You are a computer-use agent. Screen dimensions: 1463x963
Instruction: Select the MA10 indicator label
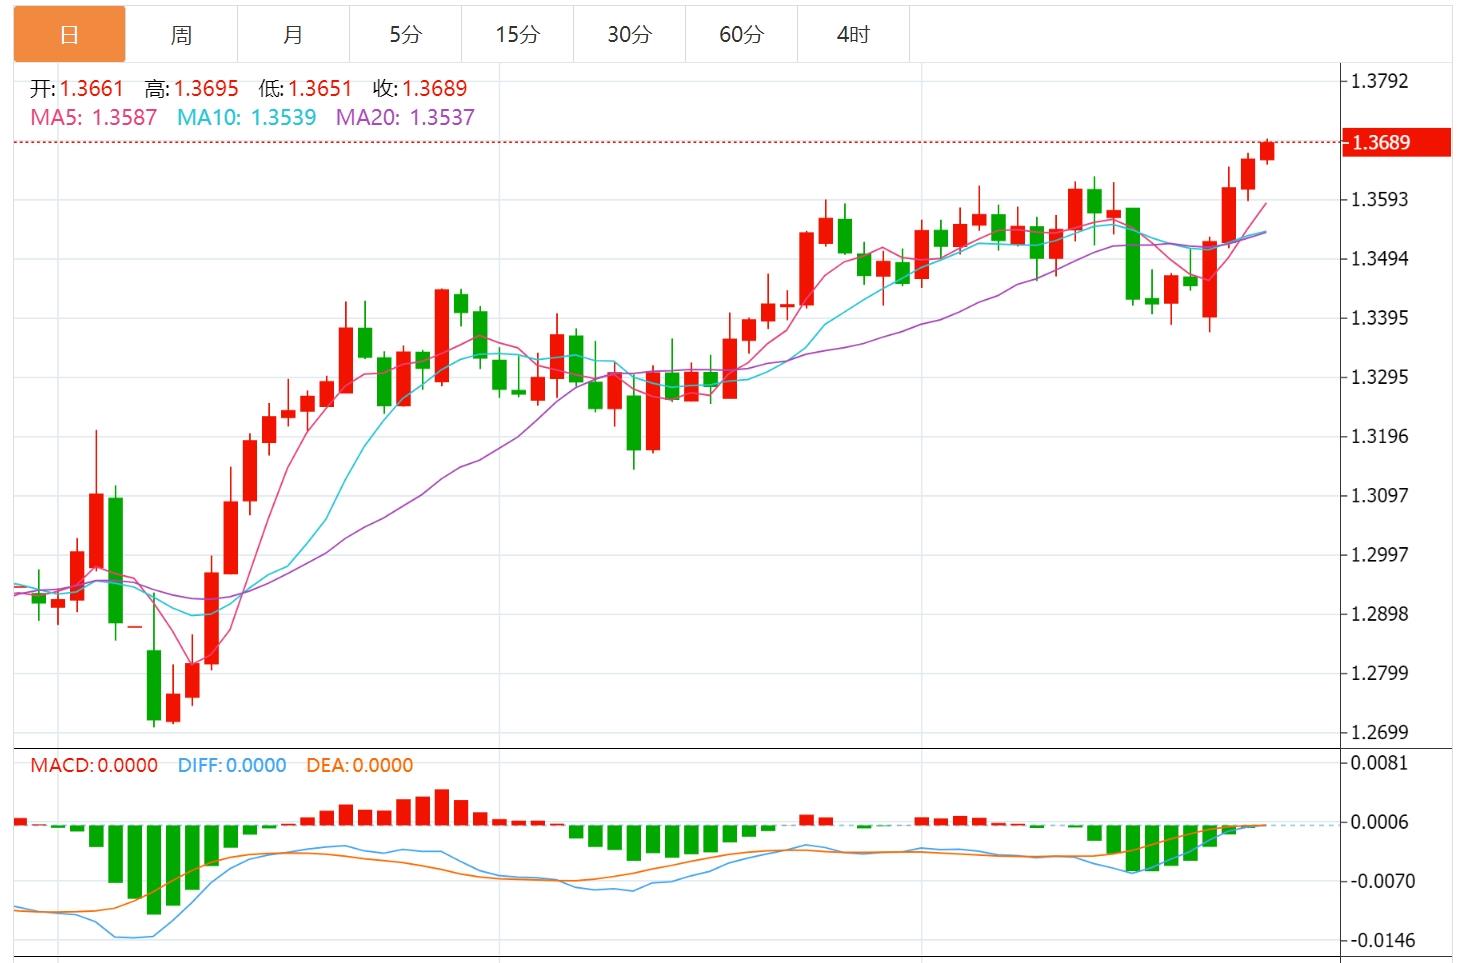tap(246, 117)
